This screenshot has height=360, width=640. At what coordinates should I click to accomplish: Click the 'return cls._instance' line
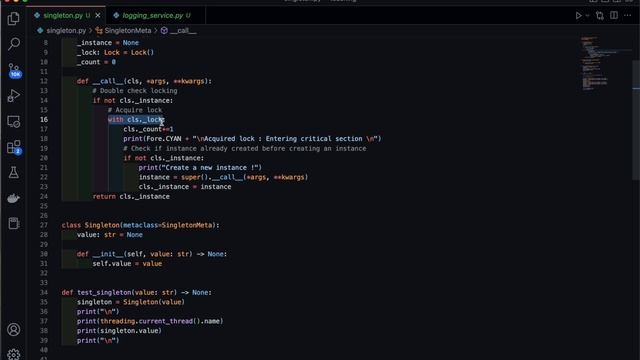[x=131, y=196]
